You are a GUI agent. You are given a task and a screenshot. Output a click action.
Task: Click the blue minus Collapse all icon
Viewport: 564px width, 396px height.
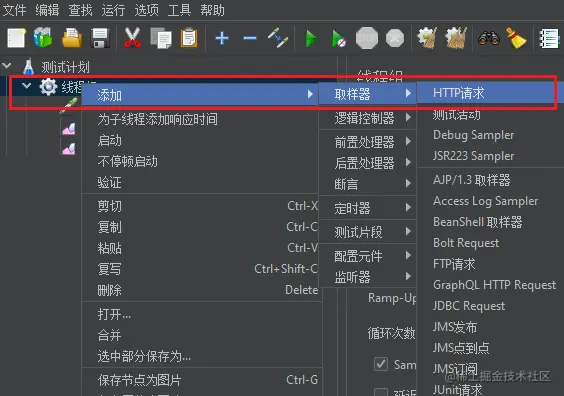[x=250, y=38]
